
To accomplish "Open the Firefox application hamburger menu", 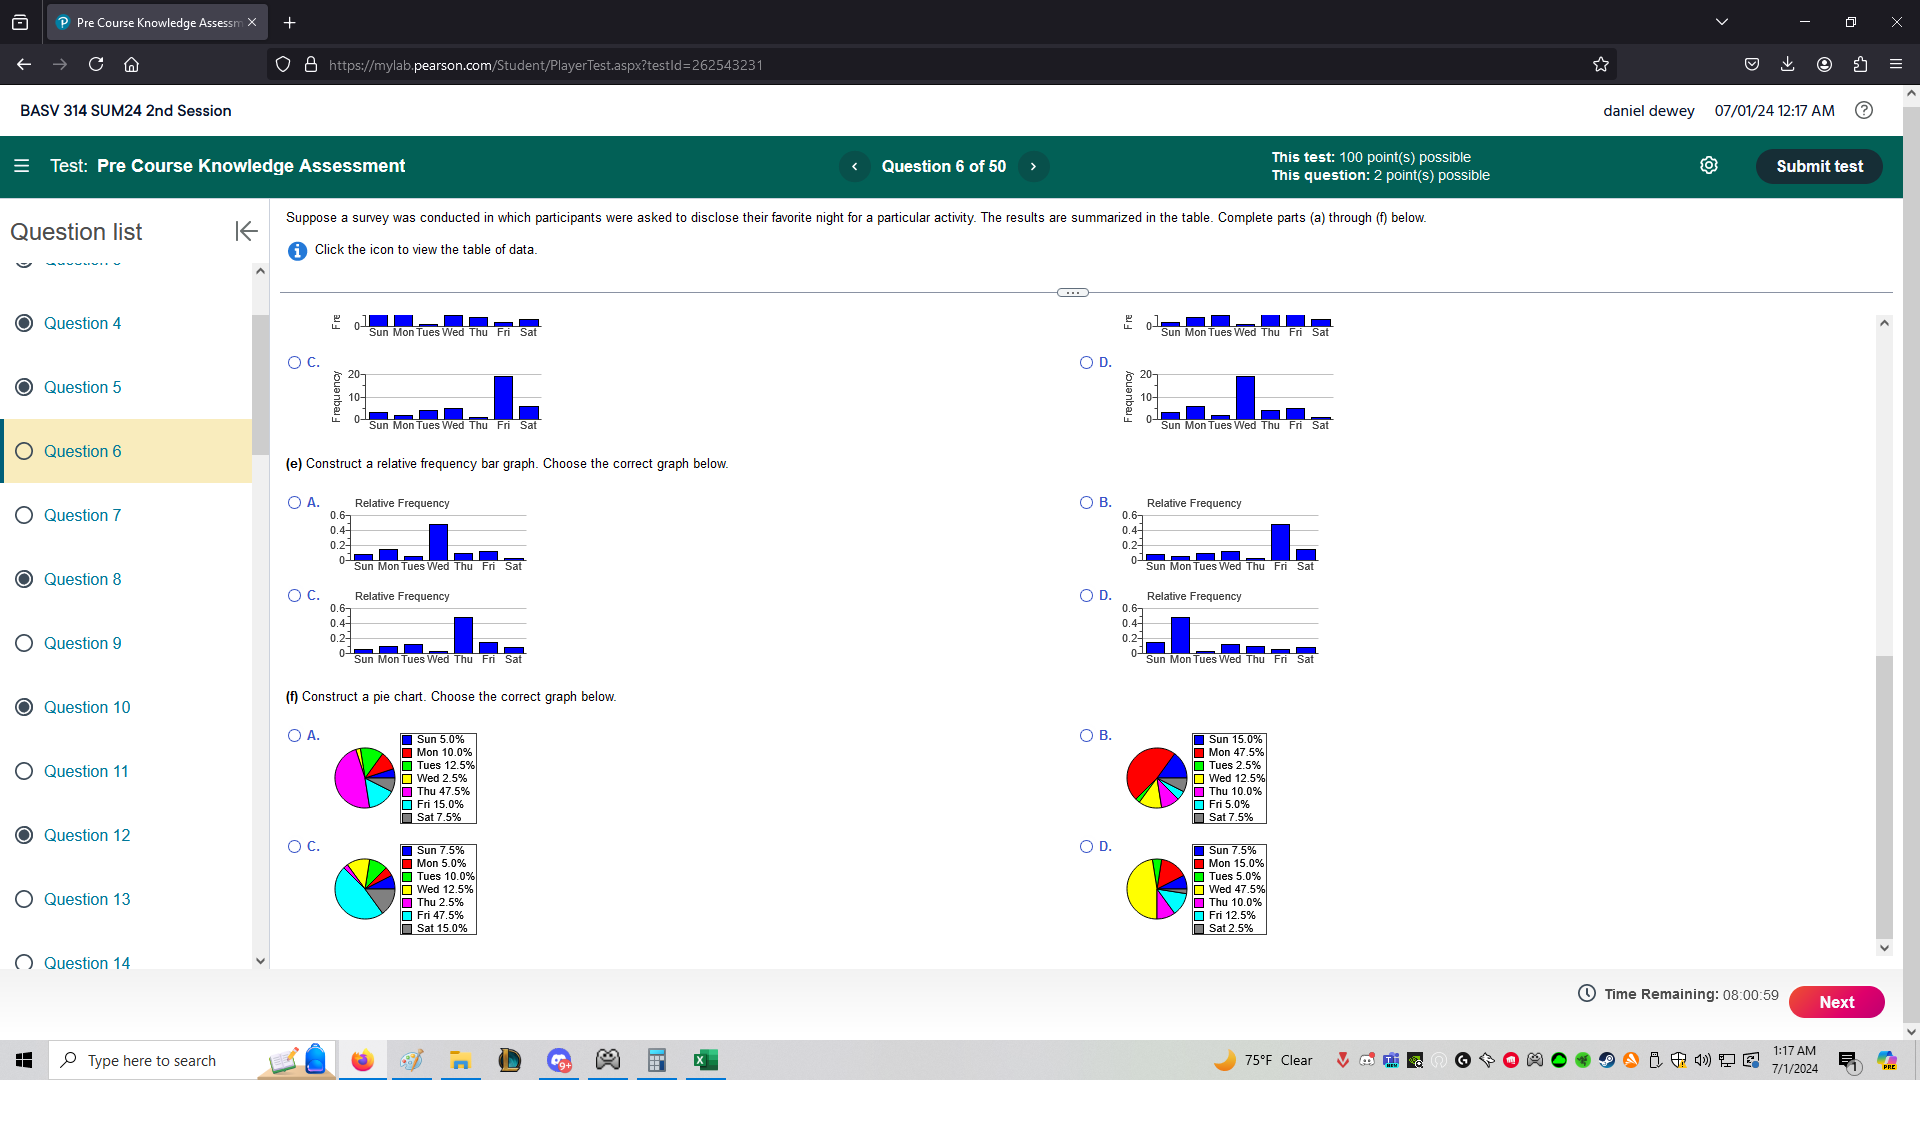I will 1896,64.
